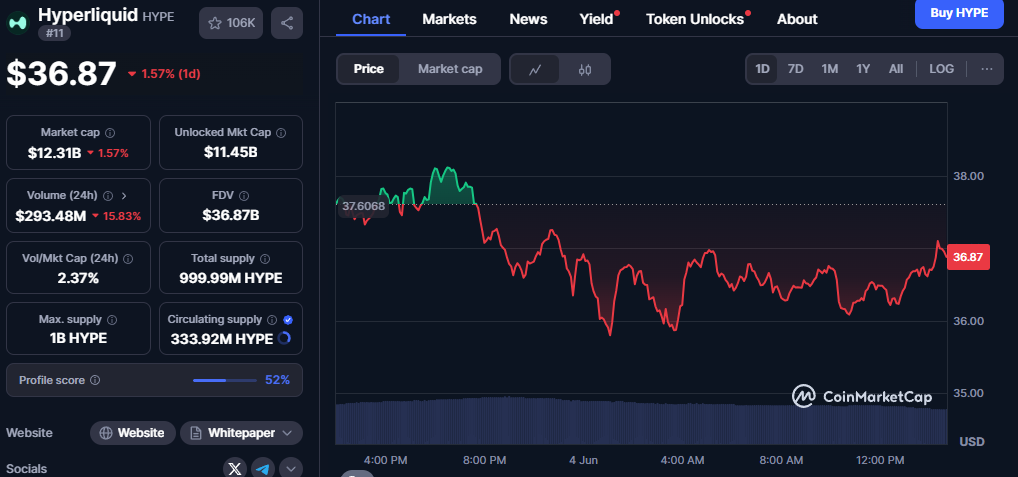
Task: Select the 1Y time range
Action: pos(863,69)
